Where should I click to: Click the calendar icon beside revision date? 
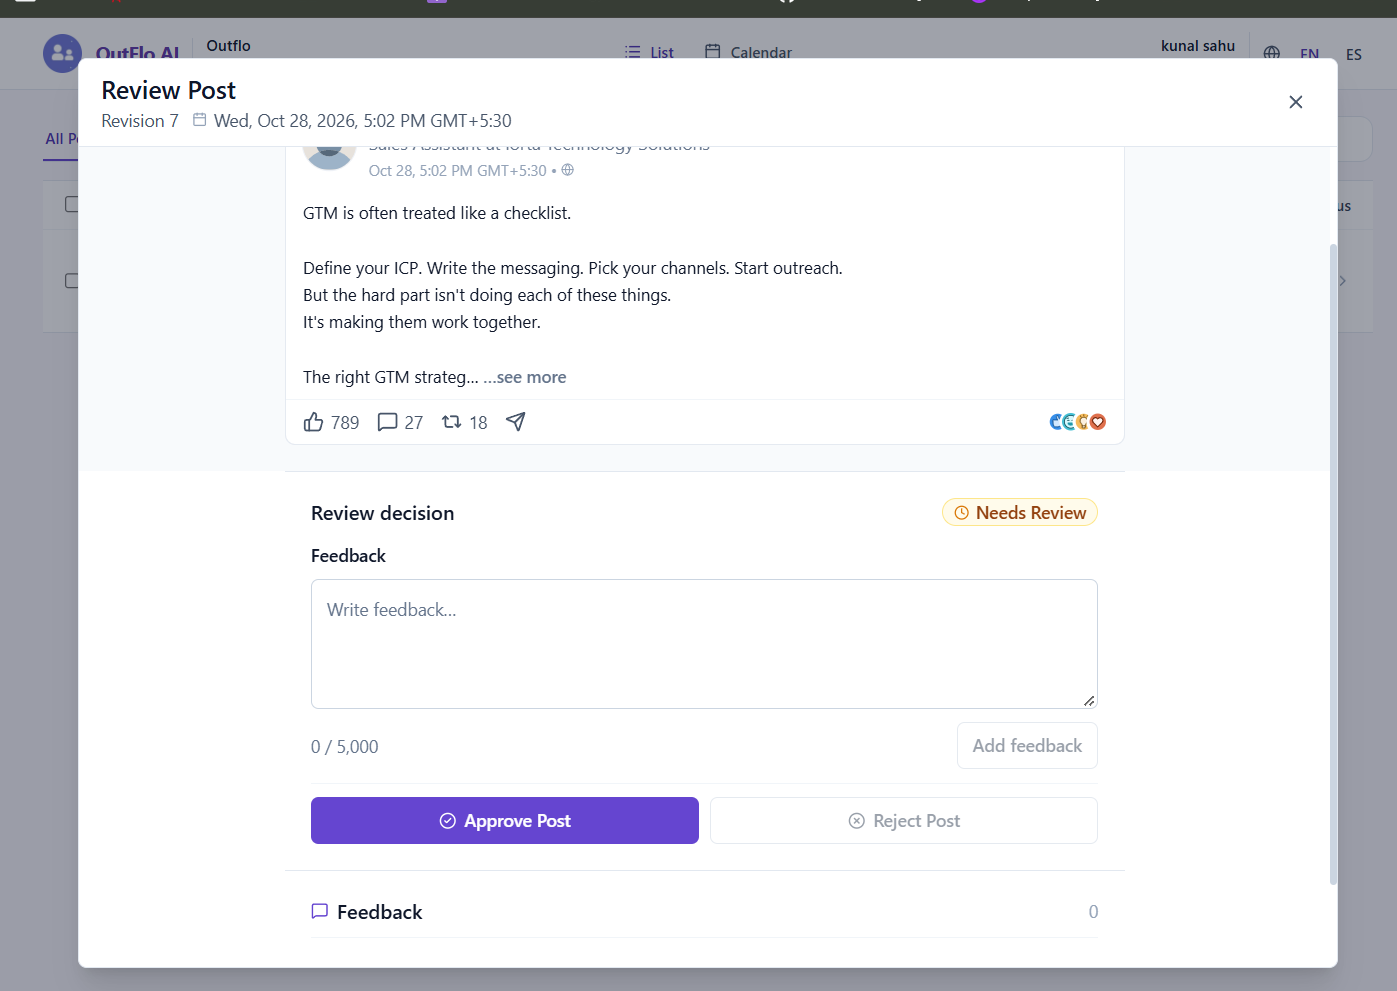(x=200, y=120)
